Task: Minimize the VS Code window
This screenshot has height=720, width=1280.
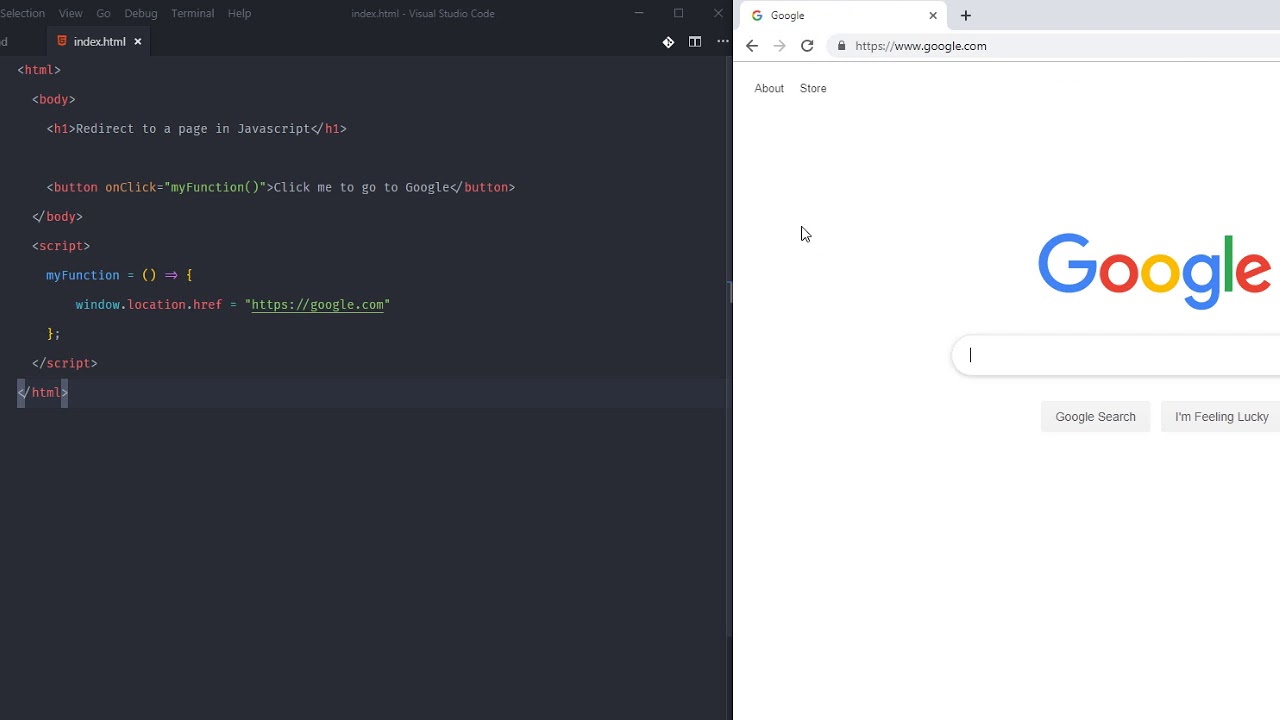Action: click(640, 13)
